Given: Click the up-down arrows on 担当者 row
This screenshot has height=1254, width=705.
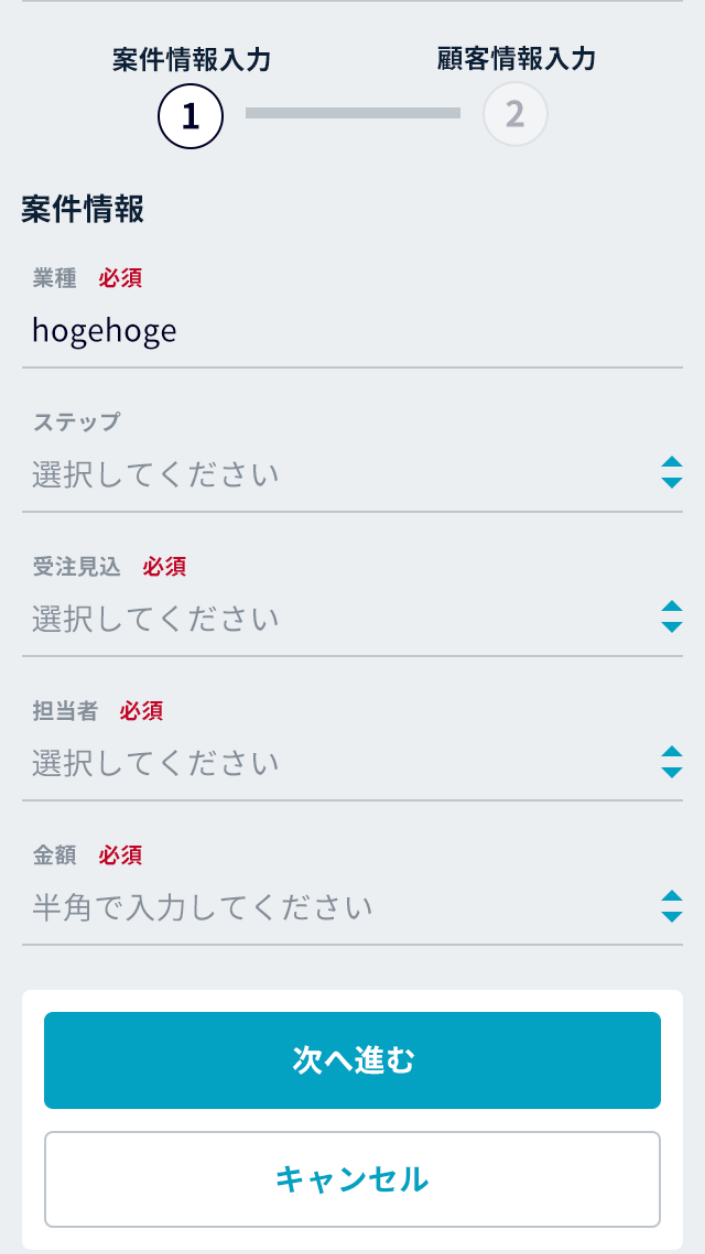Looking at the screenshot, I should pyautogui.click(x=672, y=762).
